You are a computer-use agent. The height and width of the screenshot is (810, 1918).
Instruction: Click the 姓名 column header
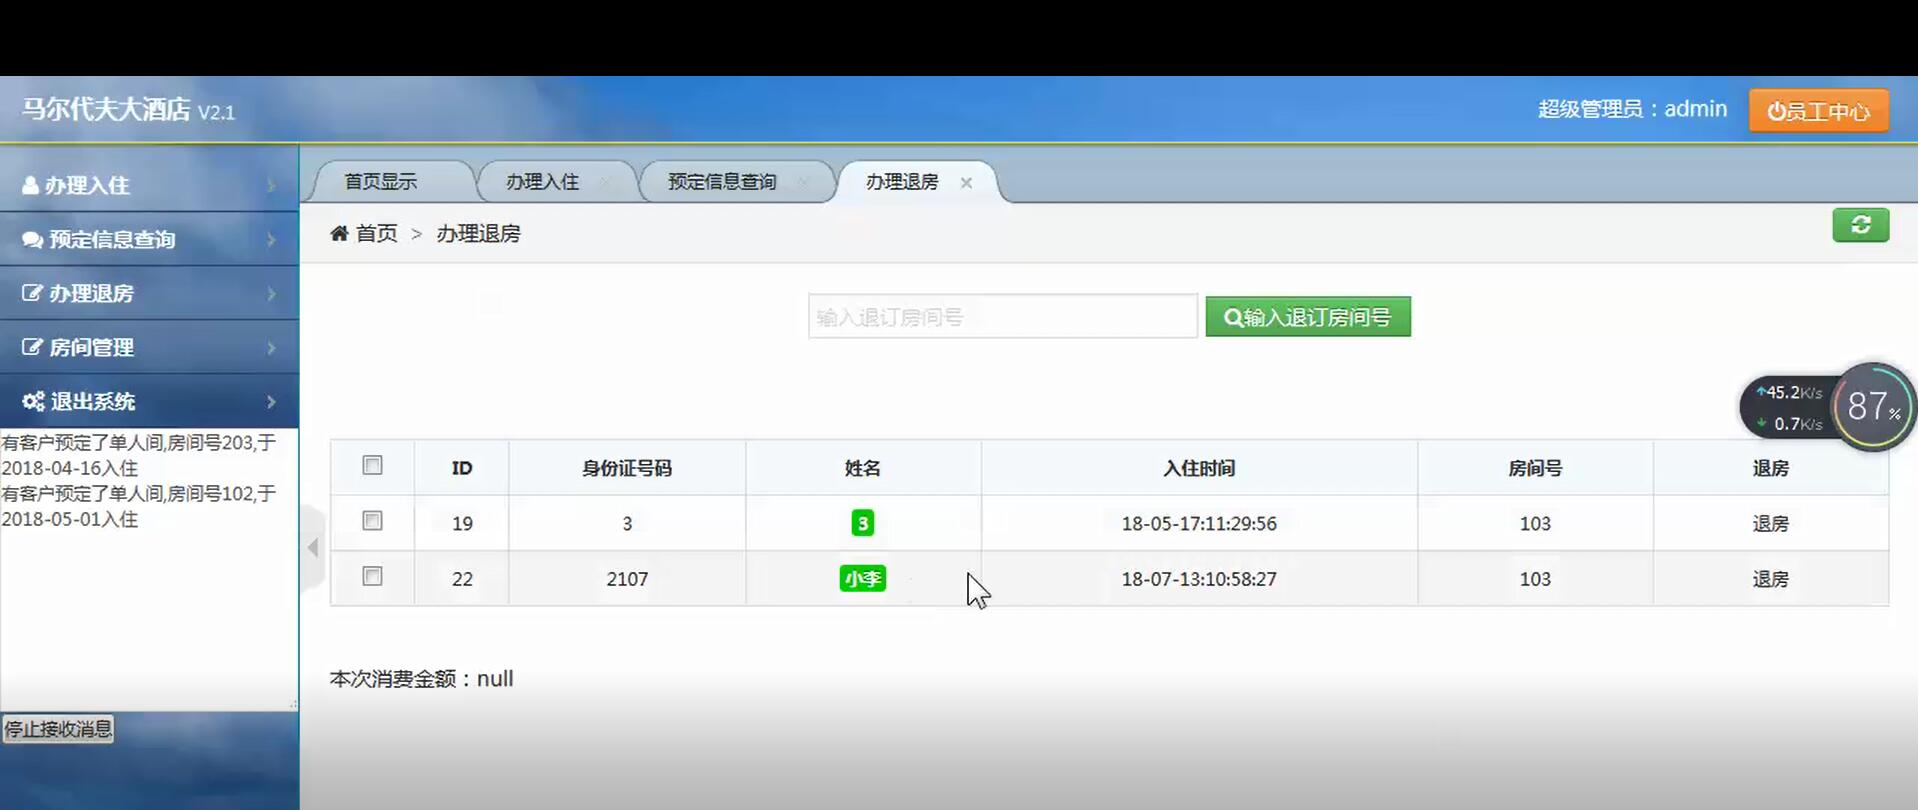coord(862,468)
